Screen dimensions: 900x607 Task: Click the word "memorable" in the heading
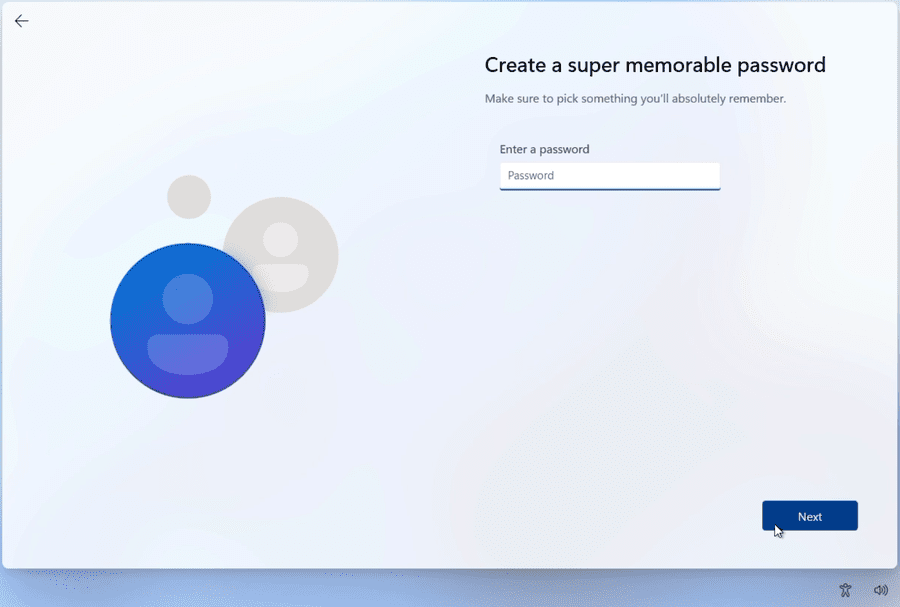tap(678, 65)
